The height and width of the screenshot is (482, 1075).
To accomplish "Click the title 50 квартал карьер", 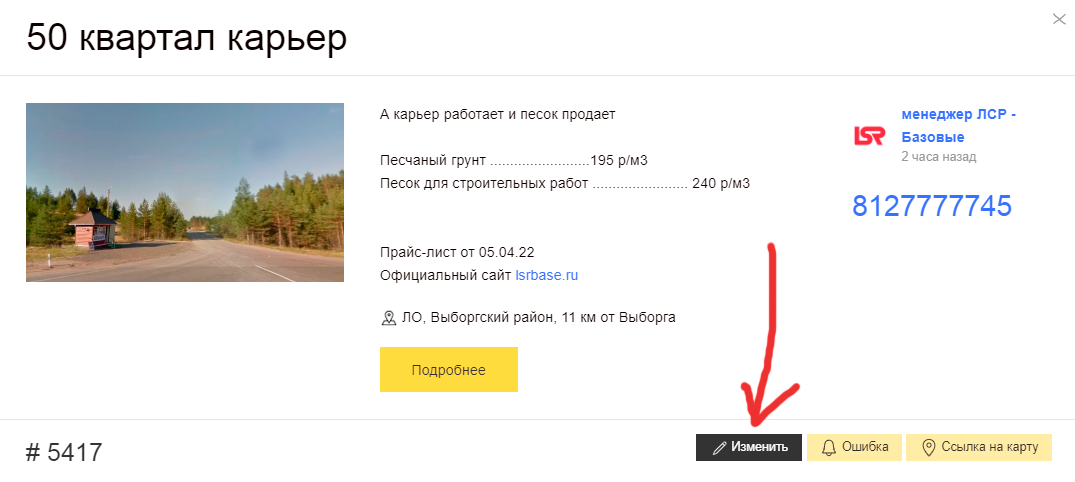I will [x=186, y=38].
